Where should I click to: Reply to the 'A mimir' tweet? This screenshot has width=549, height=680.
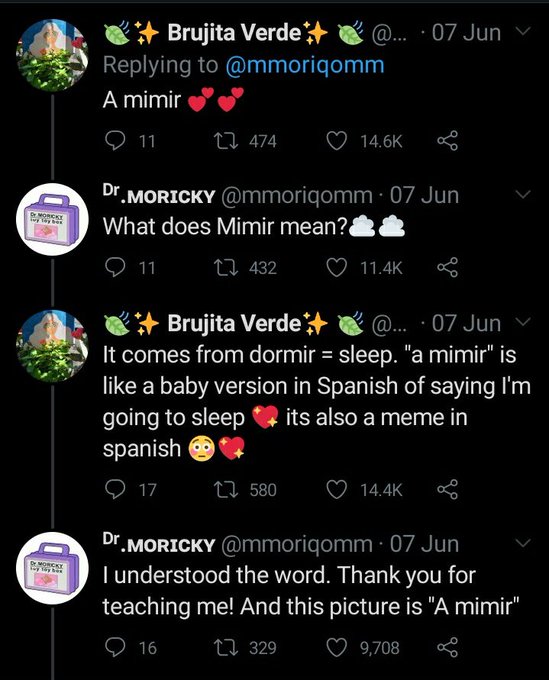[115, 141]
